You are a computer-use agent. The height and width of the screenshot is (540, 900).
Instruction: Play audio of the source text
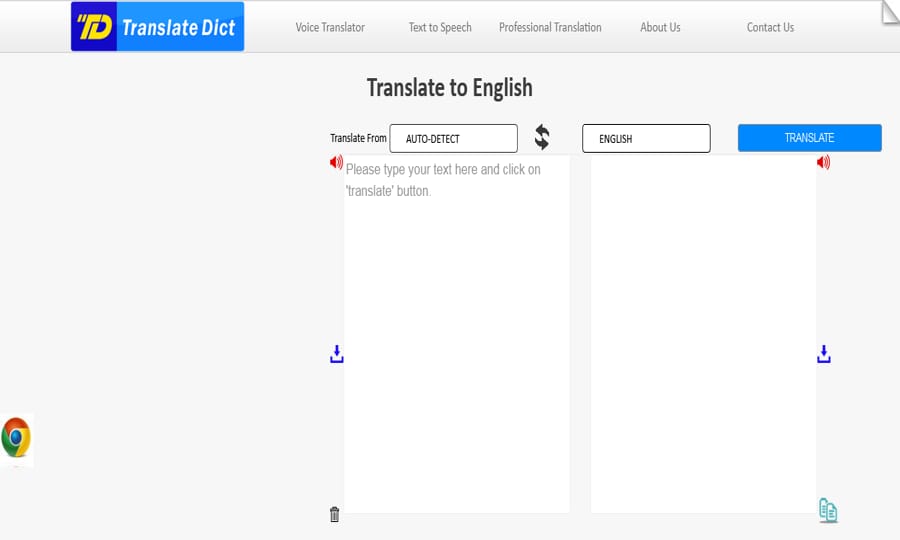(336, 162)
